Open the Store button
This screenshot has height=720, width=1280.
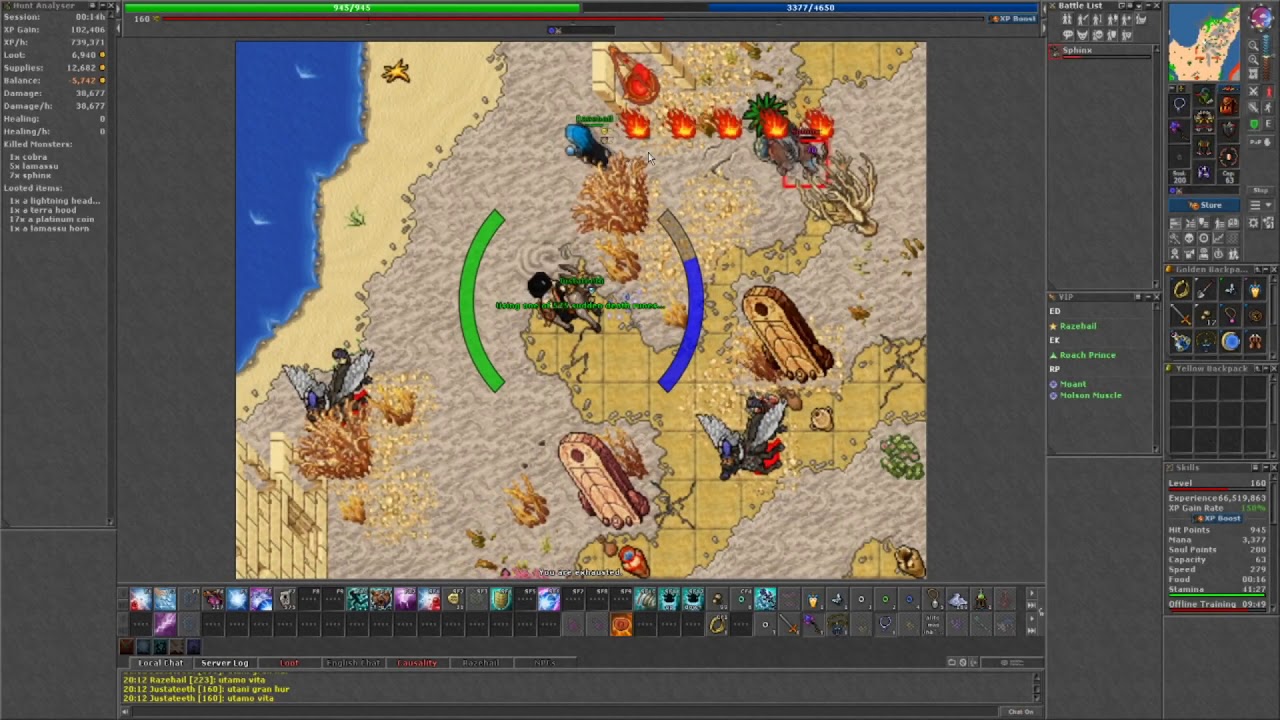tap(1204, 205)
